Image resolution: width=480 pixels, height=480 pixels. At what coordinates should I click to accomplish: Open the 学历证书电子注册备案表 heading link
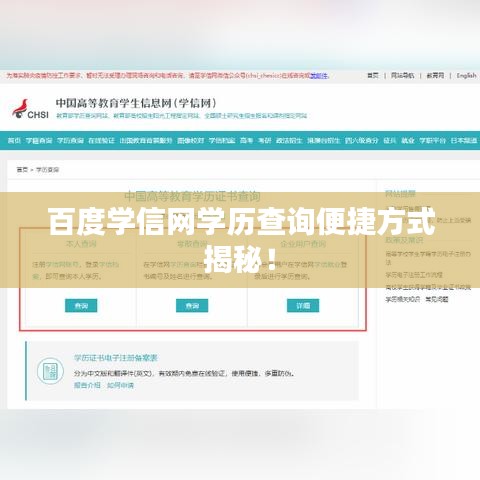coord(115,358)
